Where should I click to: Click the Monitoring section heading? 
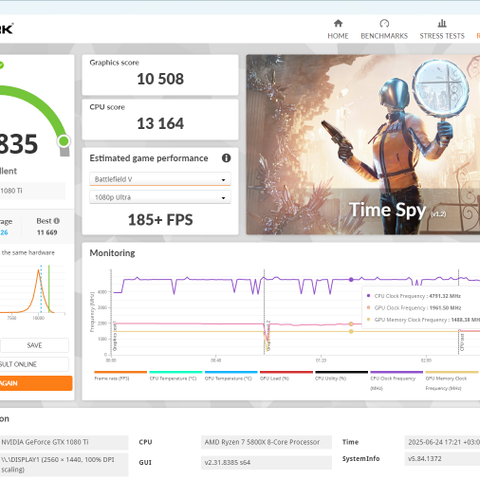click(112, 253)
